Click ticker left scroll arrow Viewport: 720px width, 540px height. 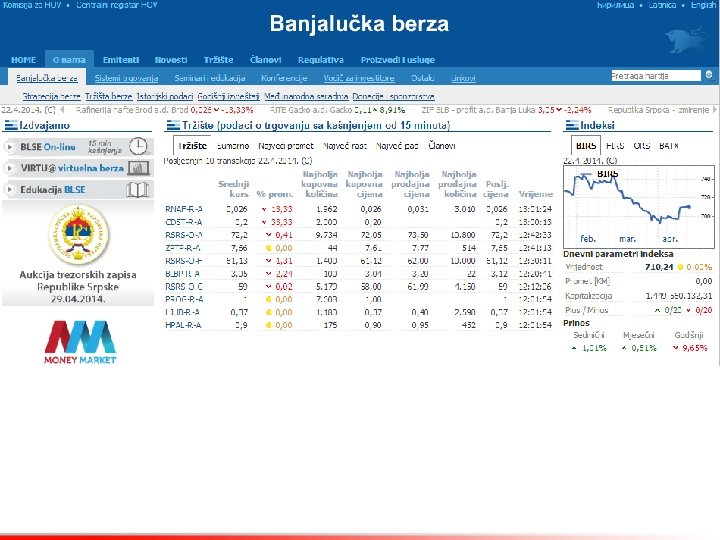[62, 110]
